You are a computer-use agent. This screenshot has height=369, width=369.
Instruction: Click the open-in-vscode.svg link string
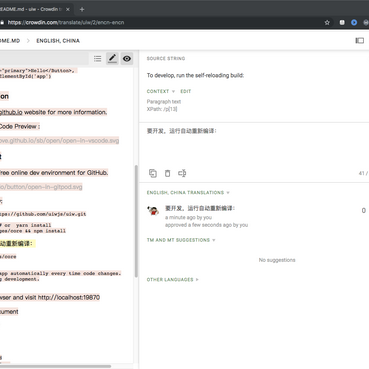coord(59,141)
